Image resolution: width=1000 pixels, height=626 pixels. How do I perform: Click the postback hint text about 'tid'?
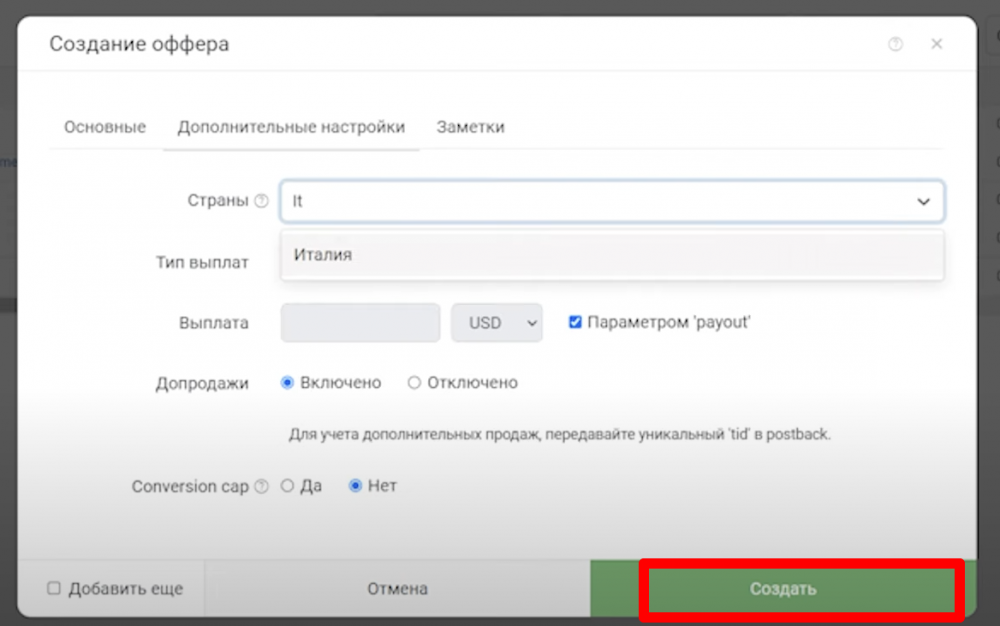[559, 434]
